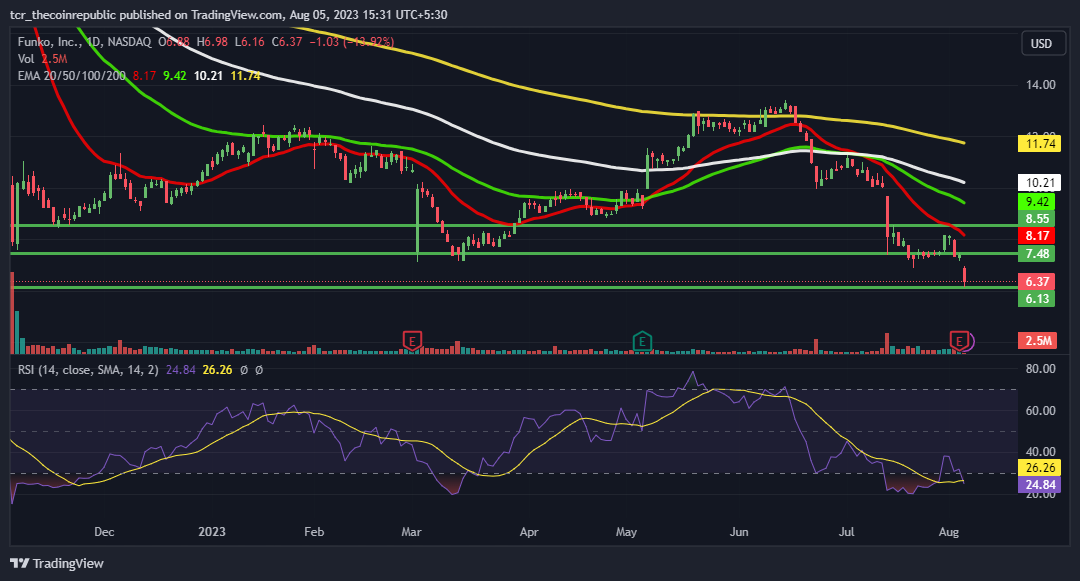Click the red 8.17 EMA price label
Viewport: 1080px width, 581px height.
coord(1037,236)
